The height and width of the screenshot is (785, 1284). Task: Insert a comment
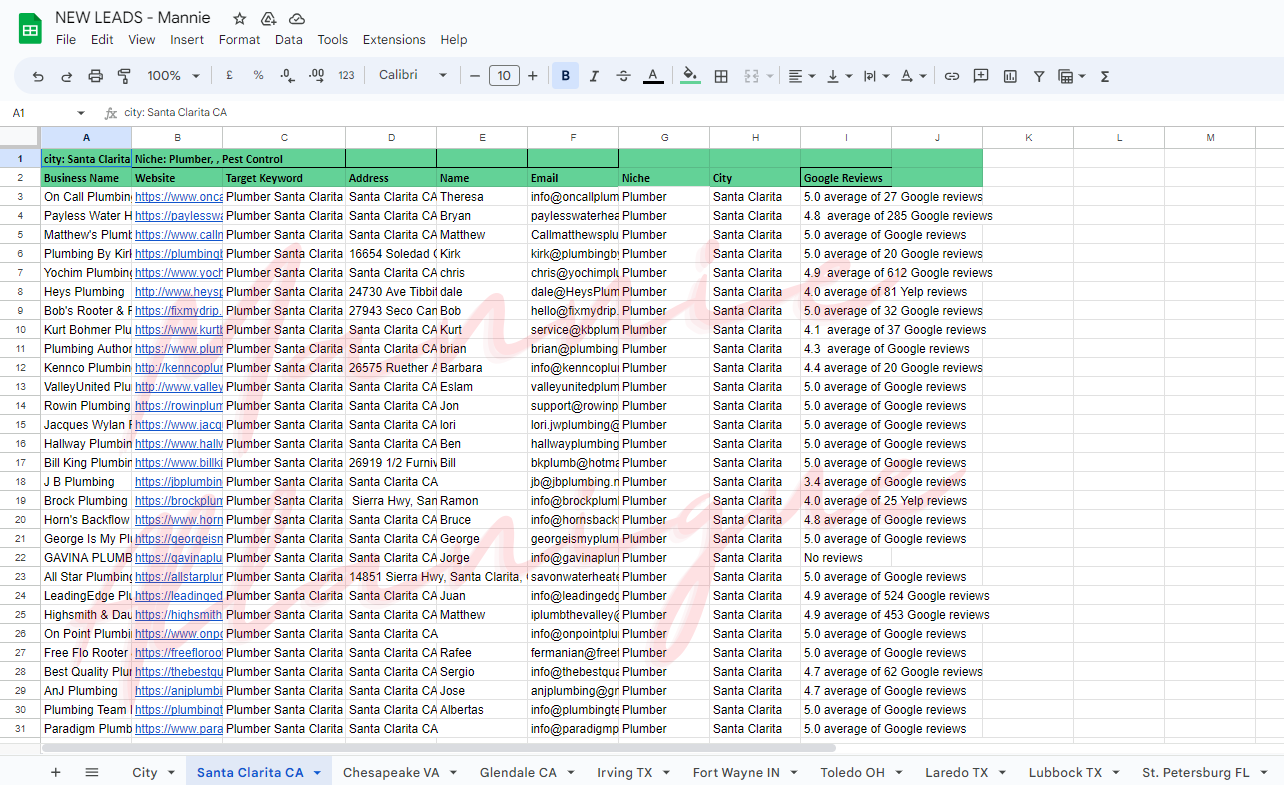981,76
